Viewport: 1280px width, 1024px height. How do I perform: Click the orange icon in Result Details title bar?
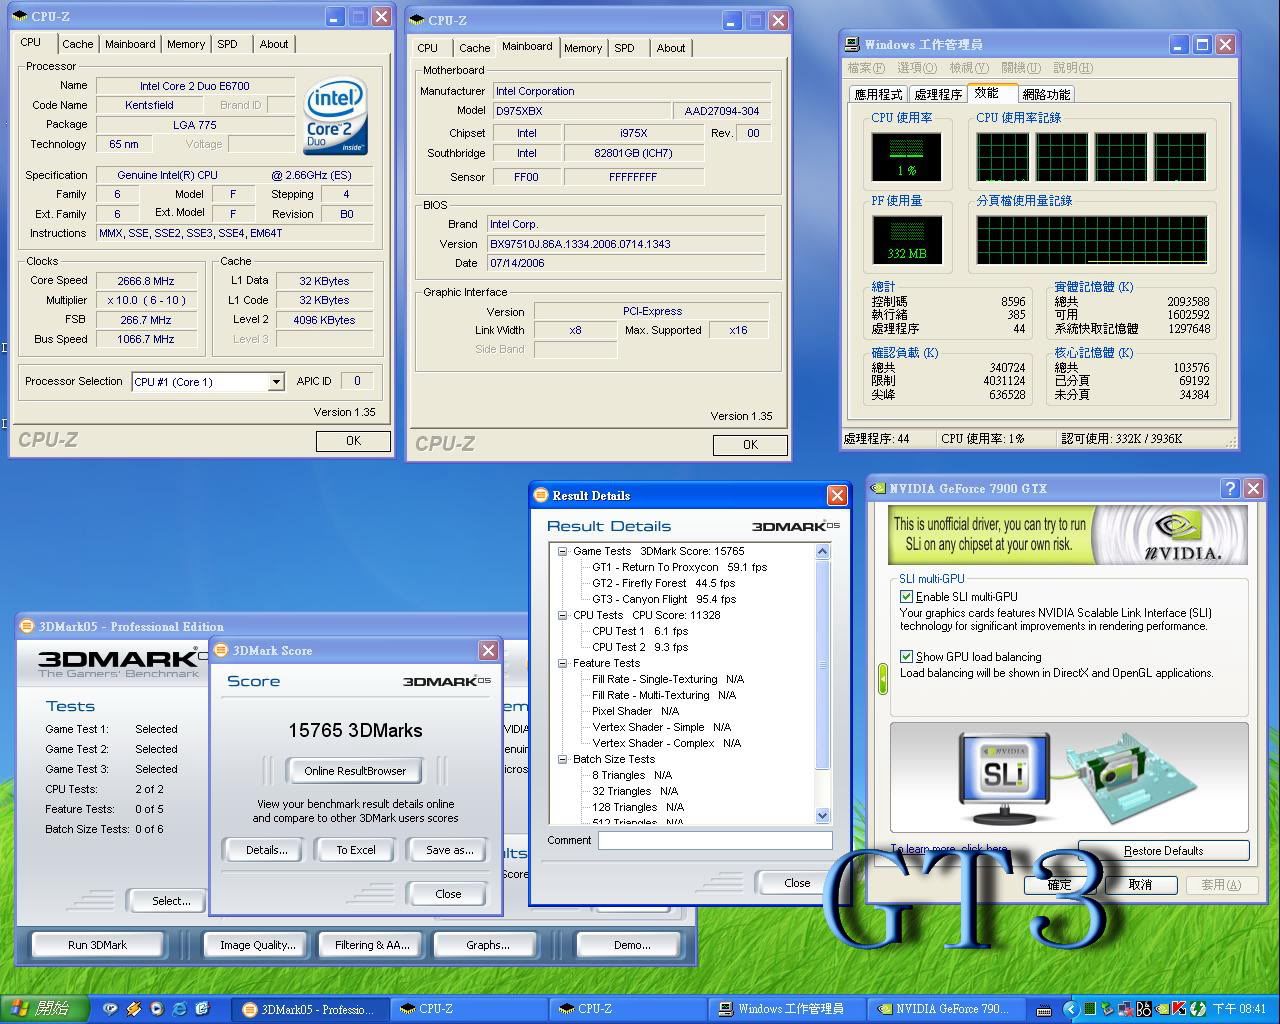[x=541, y=495]
